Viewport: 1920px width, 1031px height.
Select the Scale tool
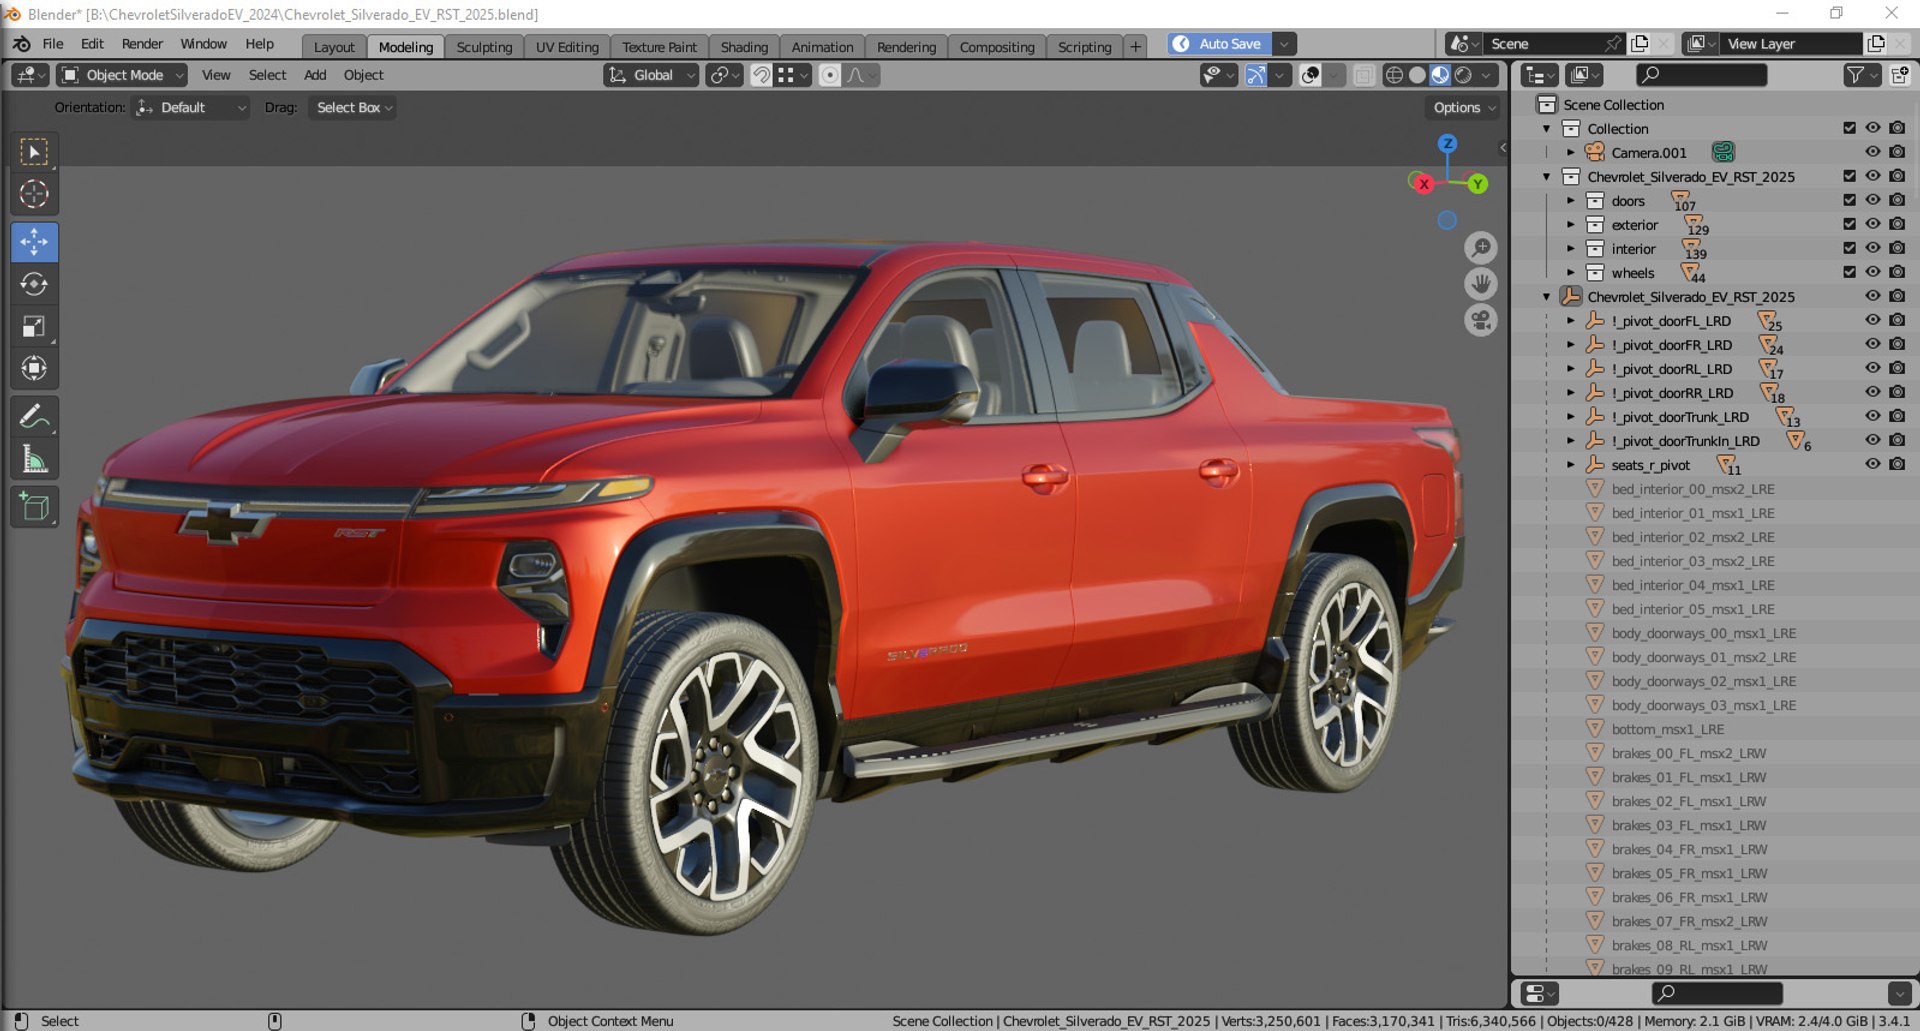click(34, 326)
